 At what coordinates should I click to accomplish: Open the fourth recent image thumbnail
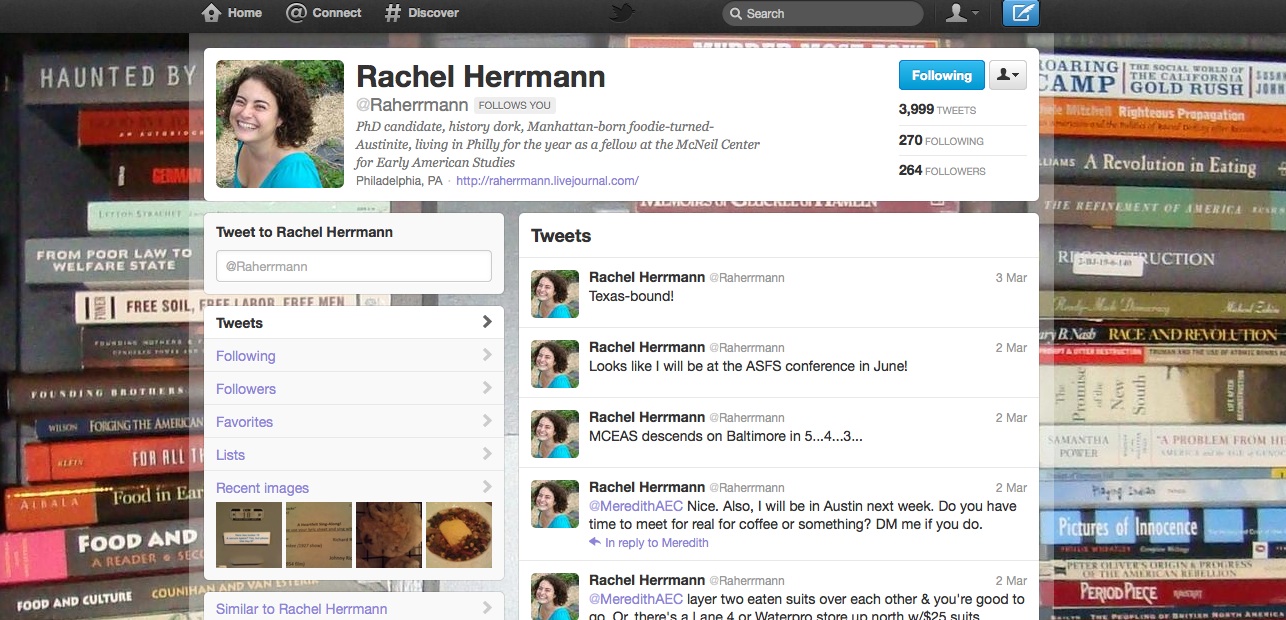click(x=459, y=535)
